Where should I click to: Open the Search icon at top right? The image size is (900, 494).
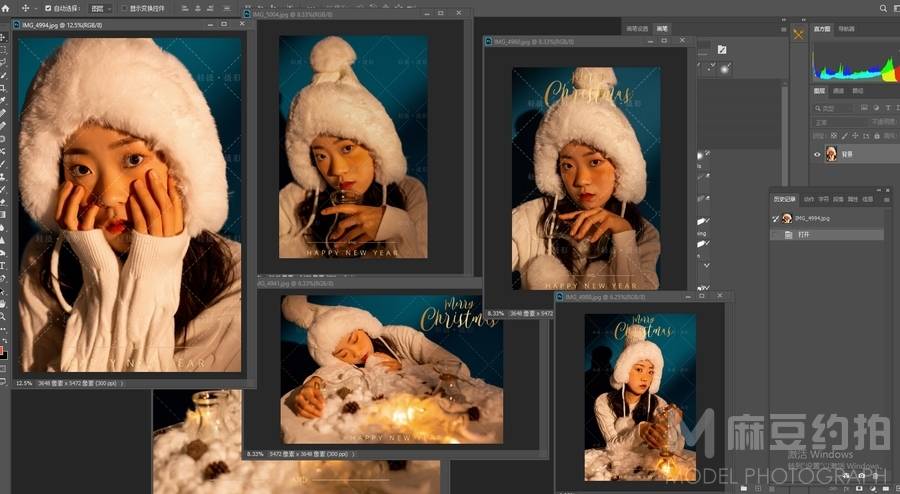tap(883, 9)
